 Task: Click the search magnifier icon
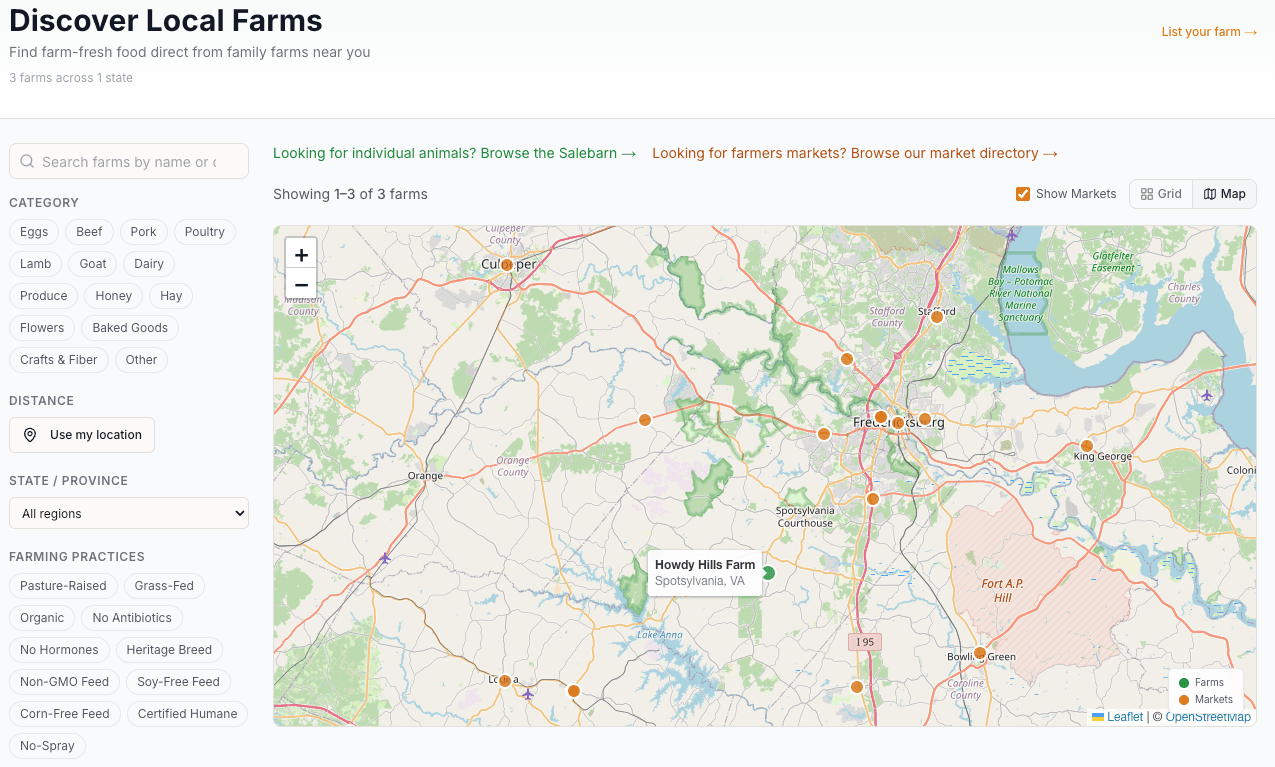27,161
